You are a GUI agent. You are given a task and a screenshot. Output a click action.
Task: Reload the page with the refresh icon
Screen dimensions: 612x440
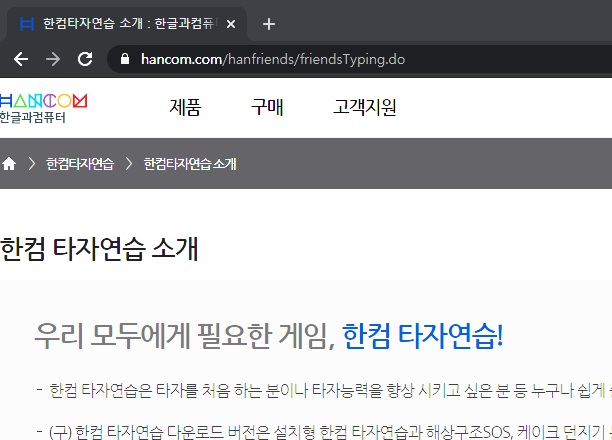(85, 59)
